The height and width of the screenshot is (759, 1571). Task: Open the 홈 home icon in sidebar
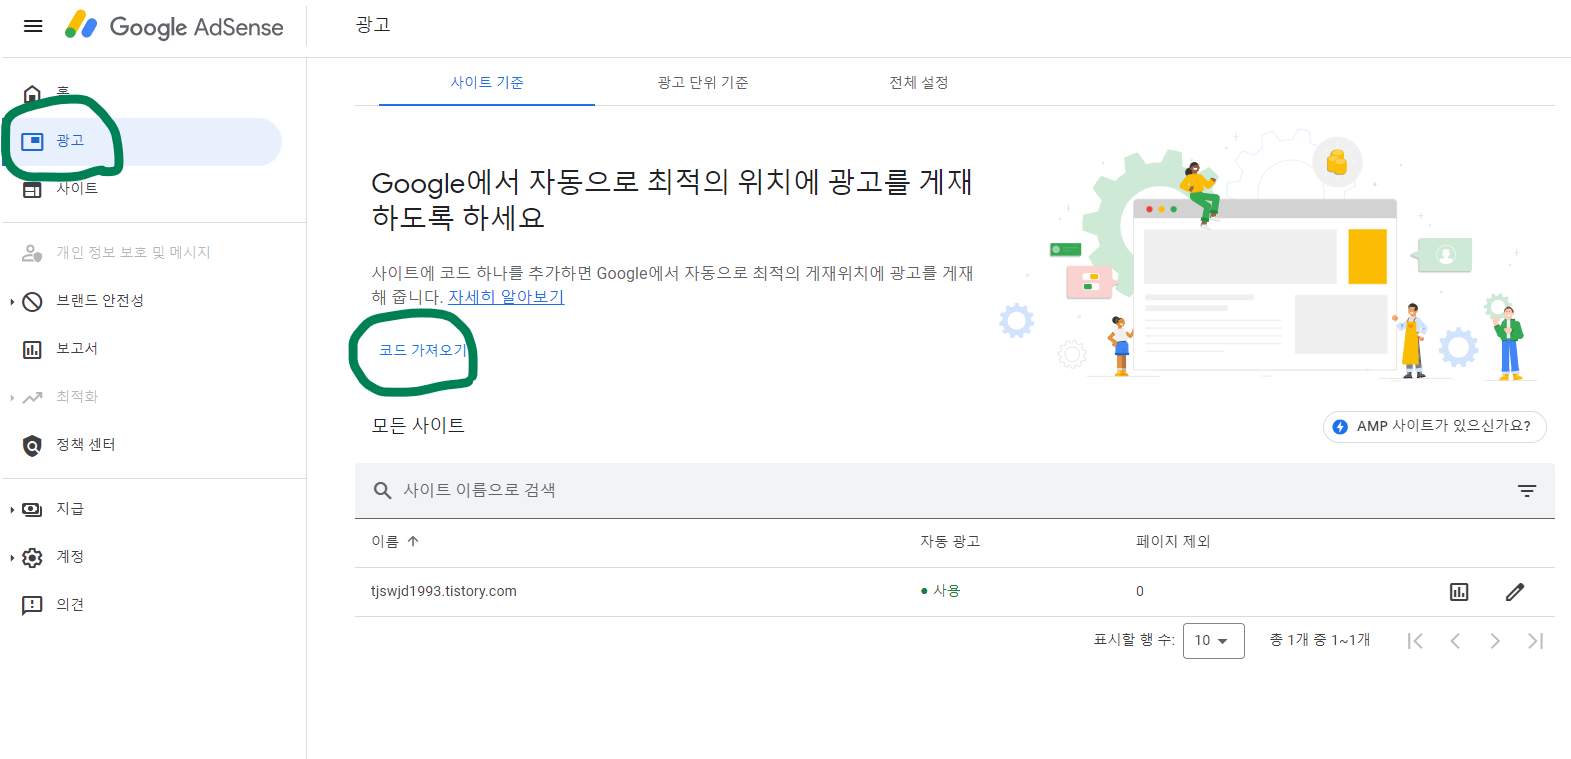point(32,94)
